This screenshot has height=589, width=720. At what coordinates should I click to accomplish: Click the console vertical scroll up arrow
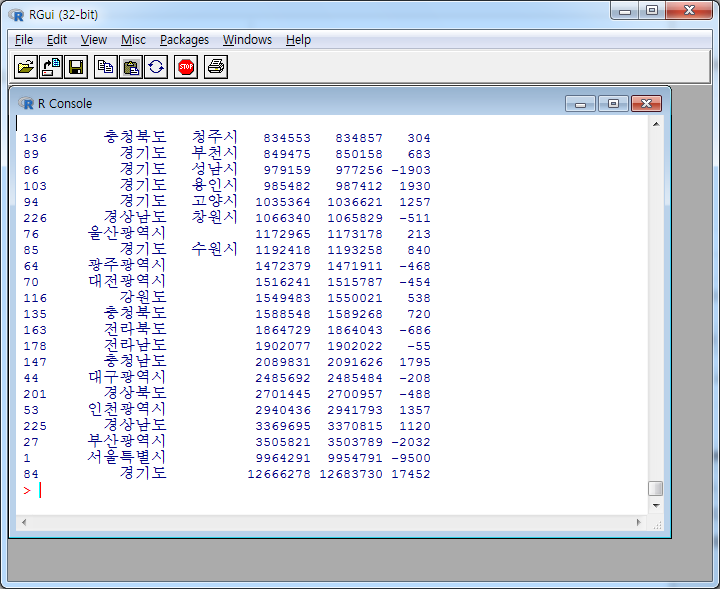click(656, 124)
